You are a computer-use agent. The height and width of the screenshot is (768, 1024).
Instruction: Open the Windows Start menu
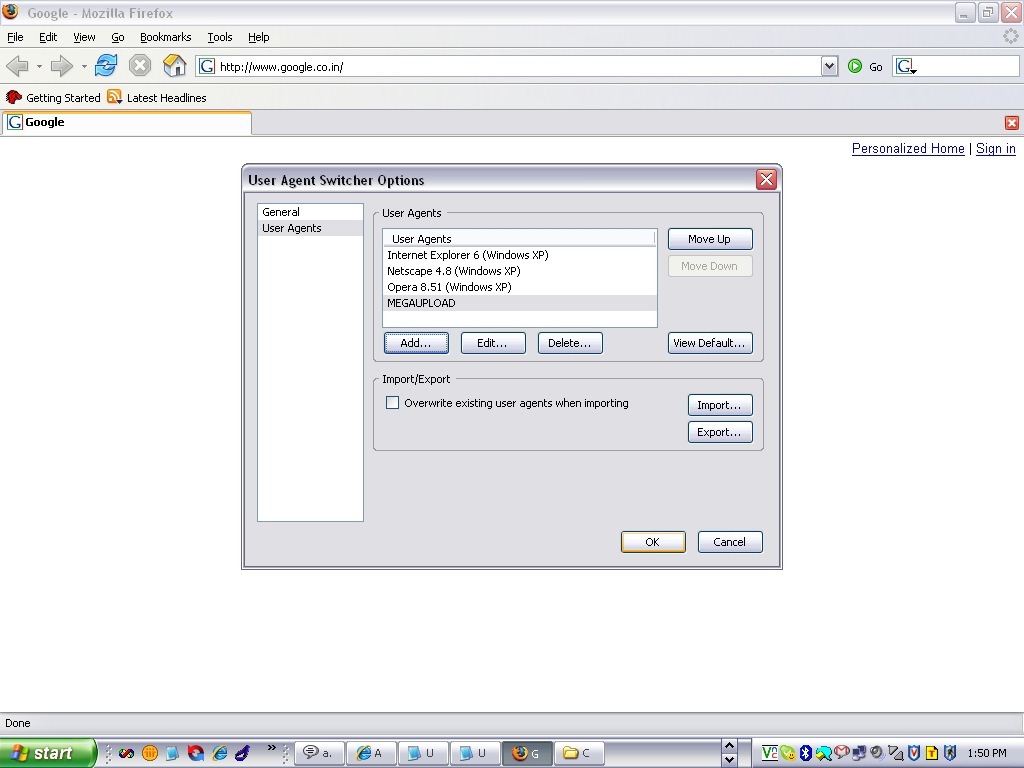pyautogui.click(x=47, y=753)
